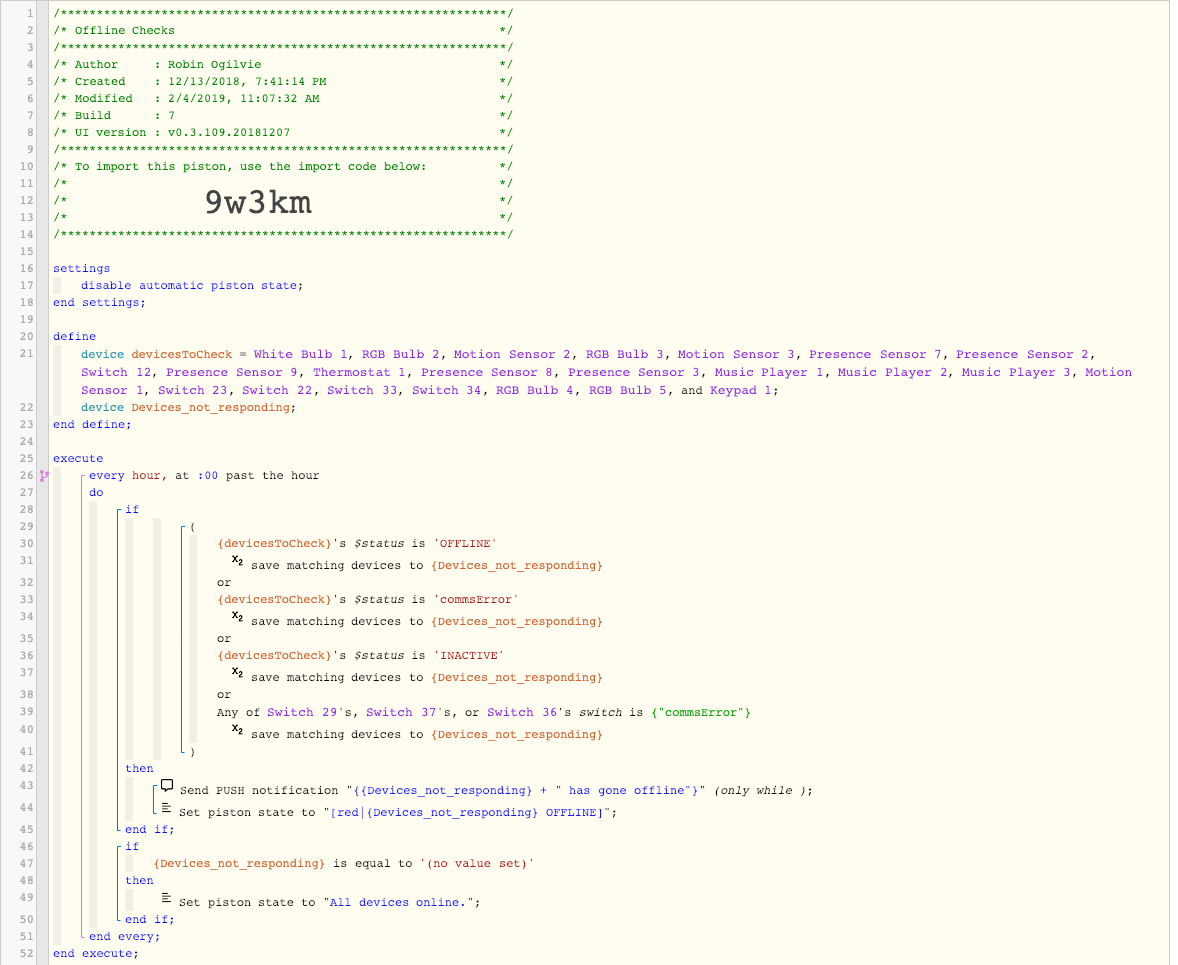Click the 'RGB Bulb 2' device
The height and width of the screenshot is (965, 1178).
pyautogui.click(x=400, y=355)
